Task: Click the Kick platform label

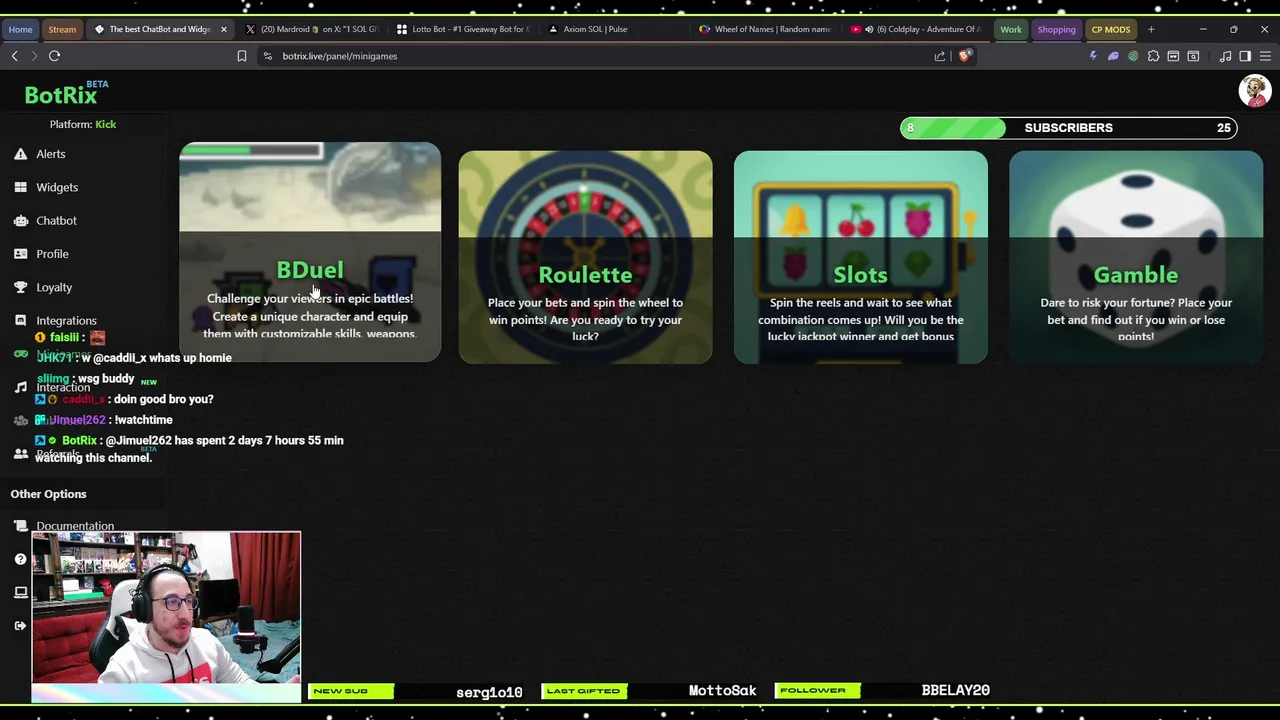Action: 106,124
